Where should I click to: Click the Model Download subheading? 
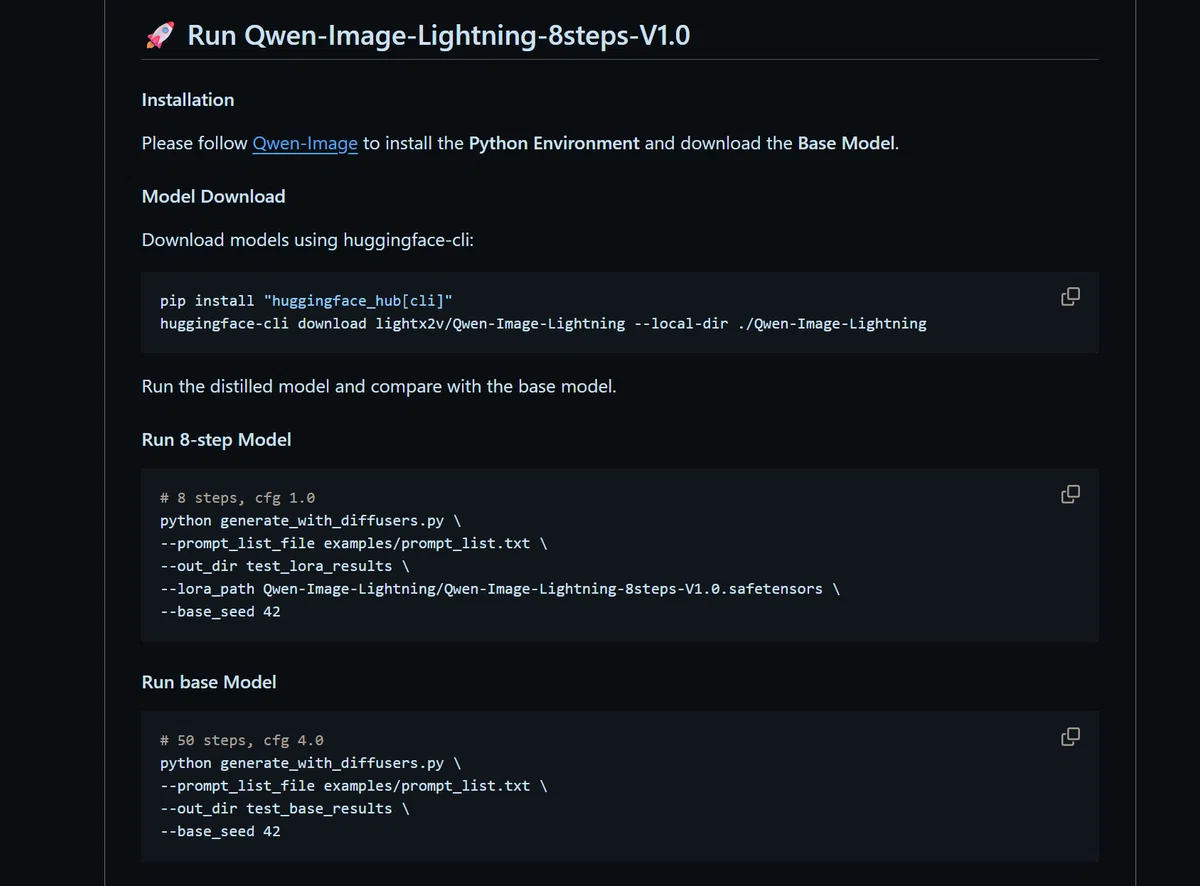click(x=214, y=197)
